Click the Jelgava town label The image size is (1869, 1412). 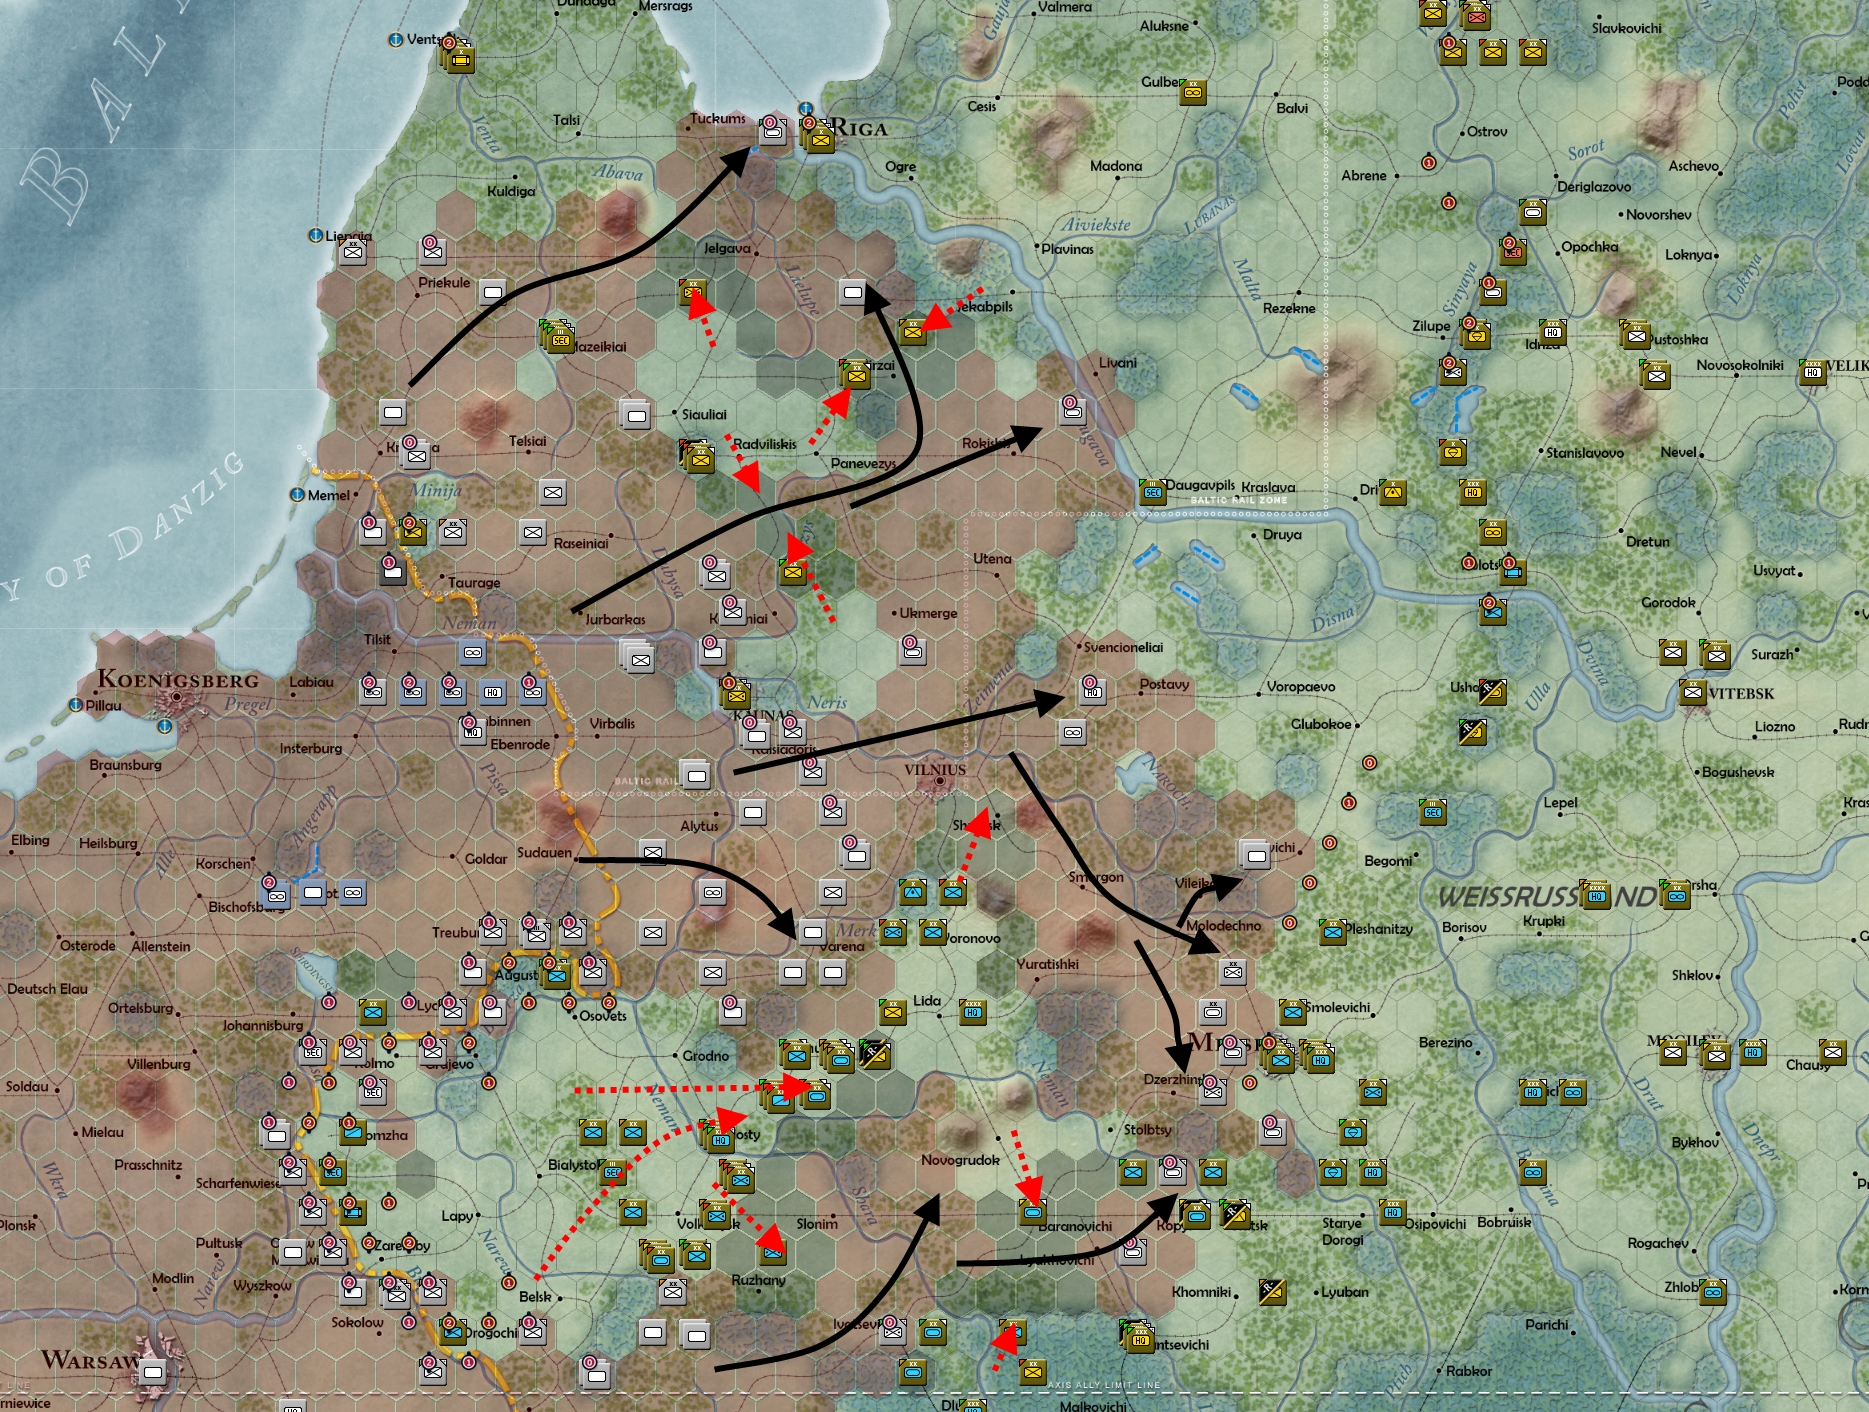point(727,248)
